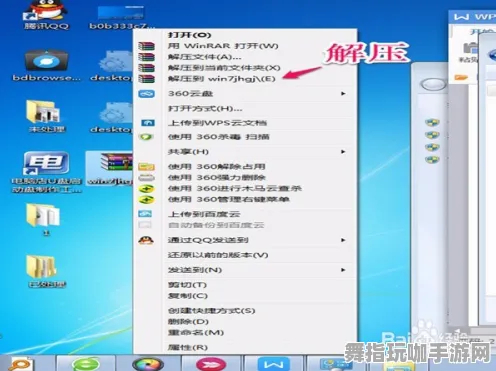Open the colorful wheel taskbar icon
Screen dimensions: 496x371
(x=148, y=364)
